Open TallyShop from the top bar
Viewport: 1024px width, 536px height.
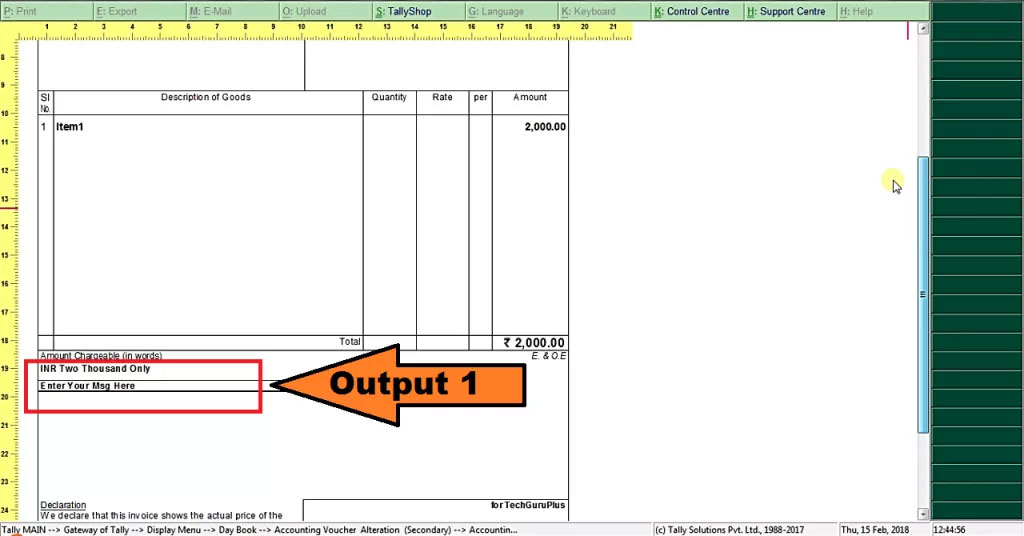404,11
